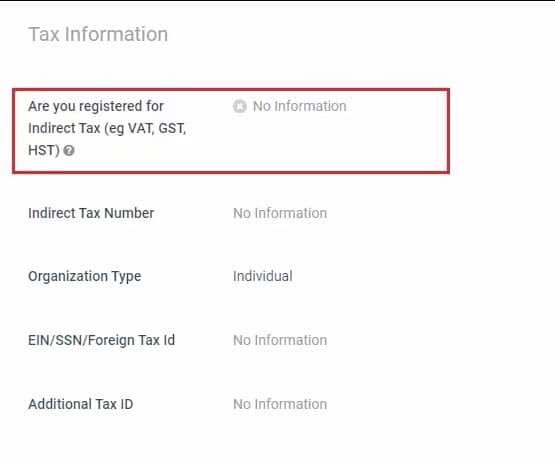Click the Organization Type label
This screenshot has width=555, height=460.
coord(85,277)
